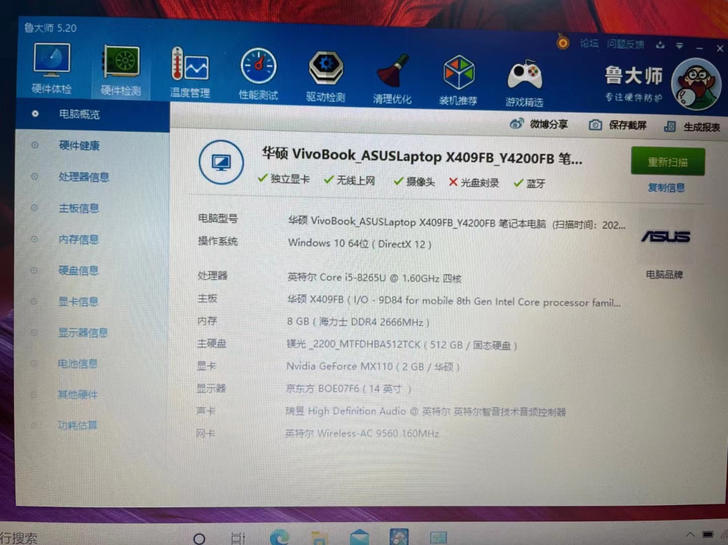Click 保存截屏 to save a screenshot

(x=618, y=125)
